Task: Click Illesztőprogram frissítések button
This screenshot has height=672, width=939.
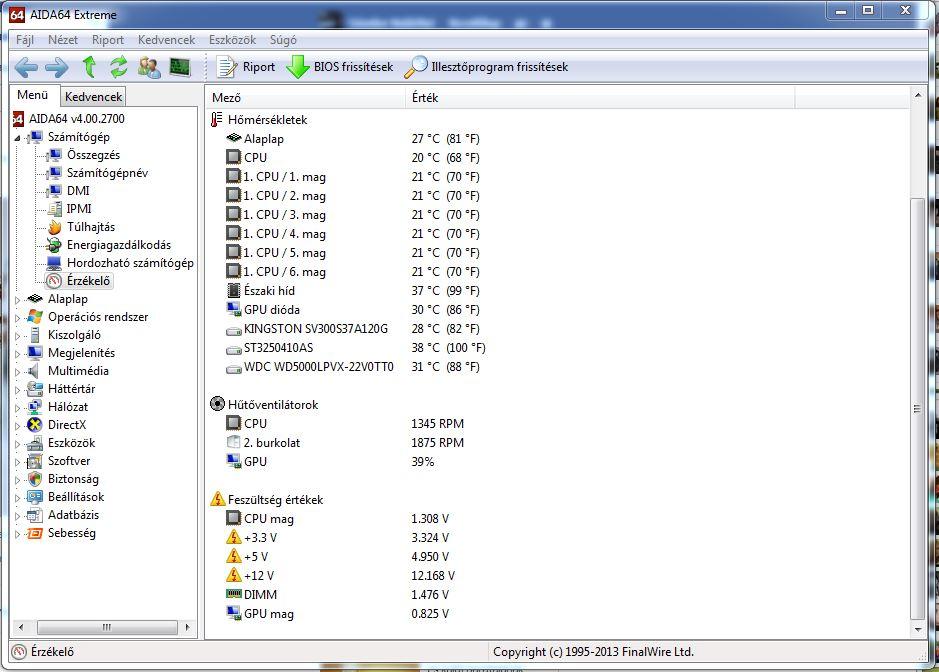Action: click(x=486, y=67)
